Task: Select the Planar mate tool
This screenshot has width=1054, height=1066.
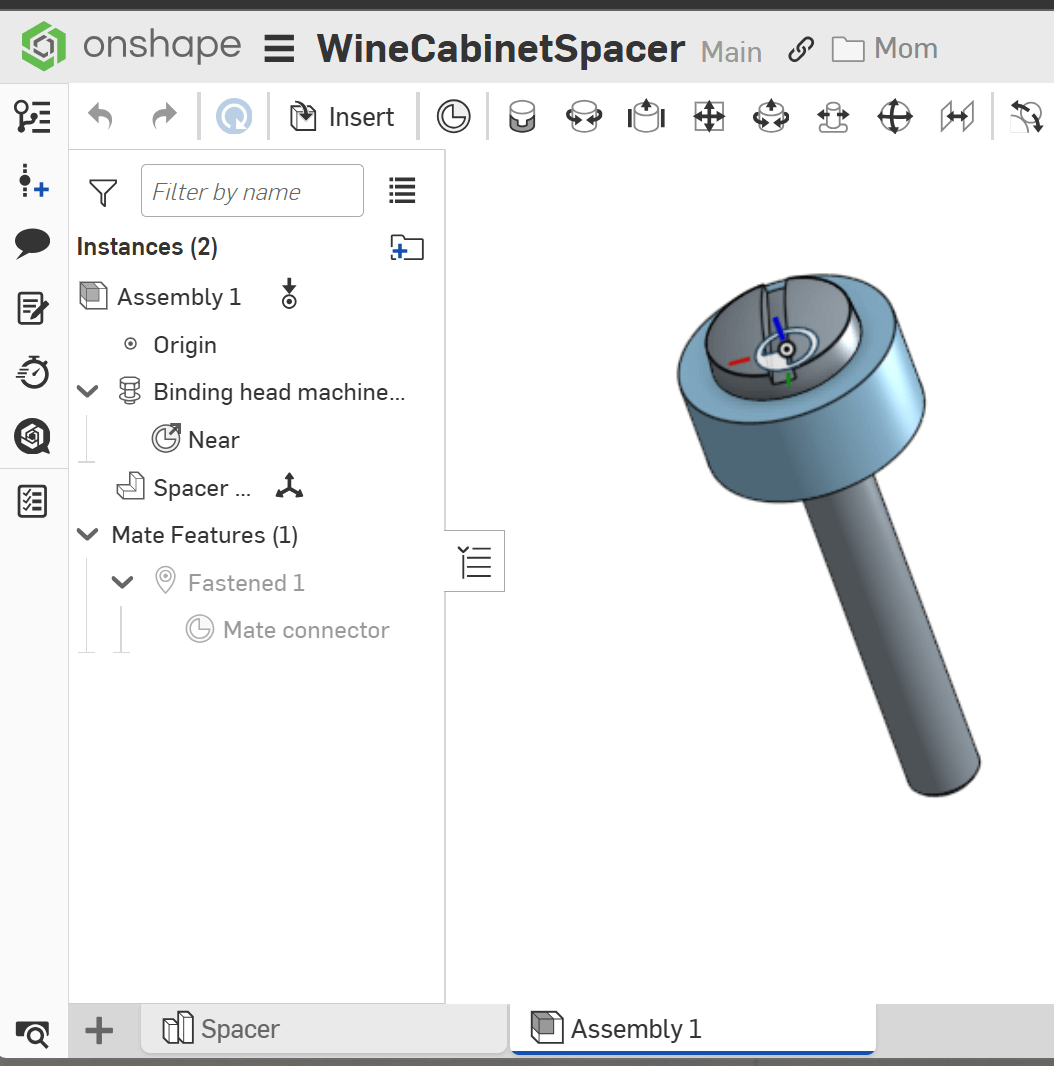Action: pos(709,116)
